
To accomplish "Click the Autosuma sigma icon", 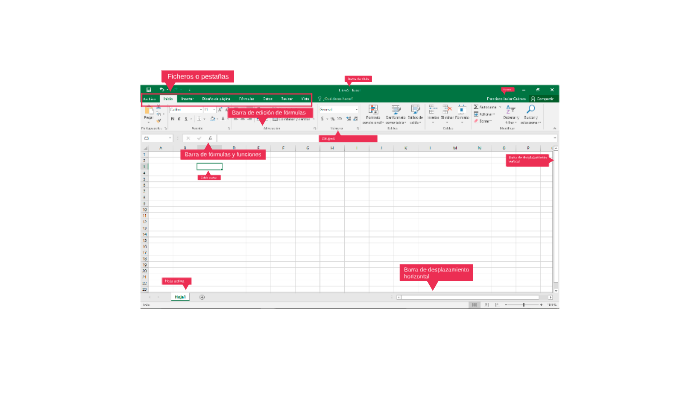I will pos(476,107).
